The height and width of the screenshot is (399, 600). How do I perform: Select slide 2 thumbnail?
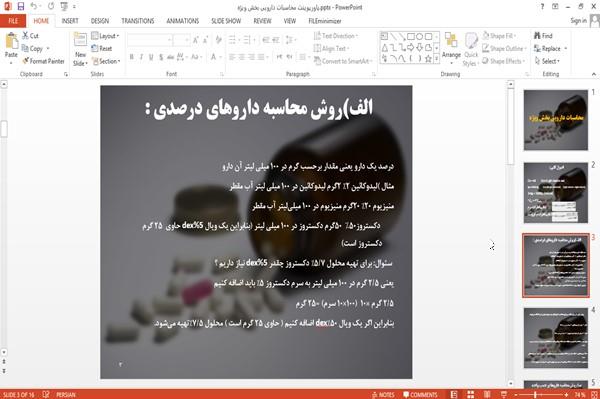(556, 192)
